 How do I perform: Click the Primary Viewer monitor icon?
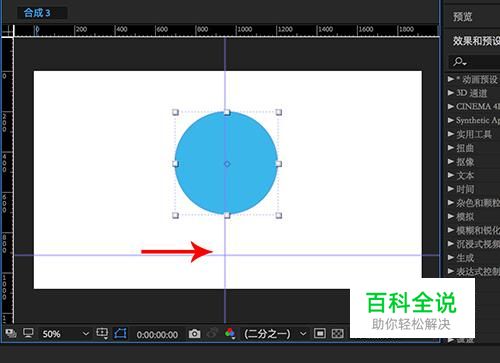[x=28, y=333]
